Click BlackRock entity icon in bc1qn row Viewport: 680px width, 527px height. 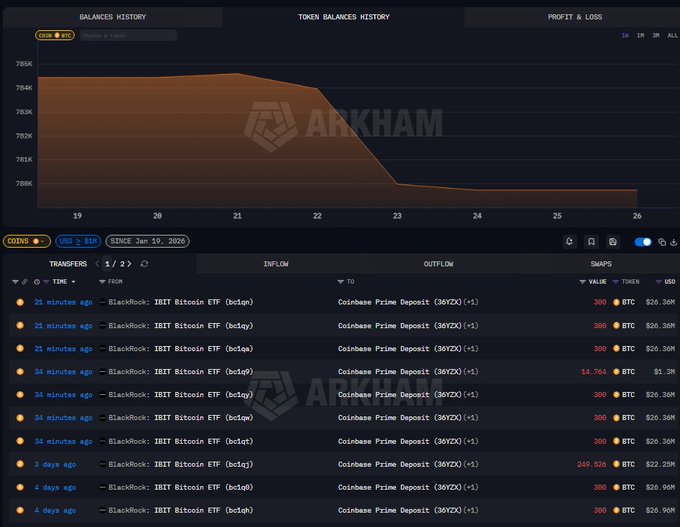point(102,302)
